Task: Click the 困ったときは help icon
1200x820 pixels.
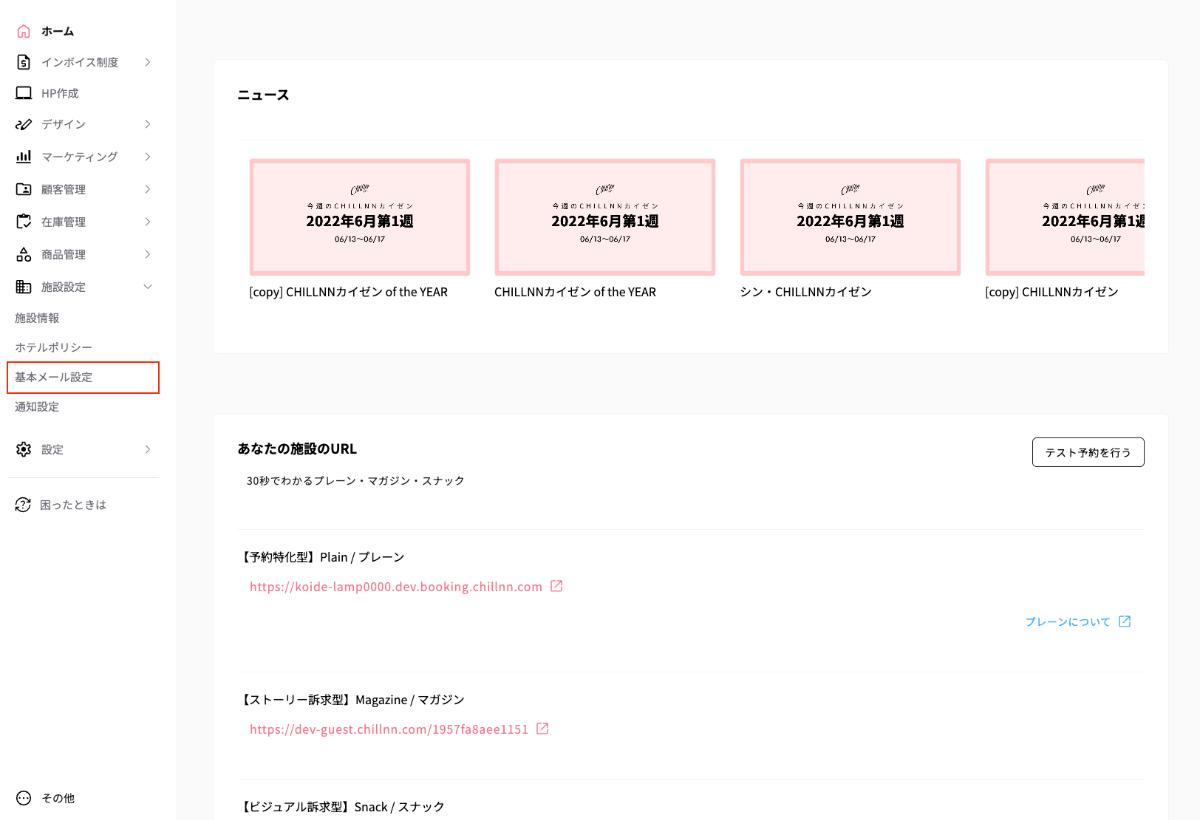Action: coord(23,505)
